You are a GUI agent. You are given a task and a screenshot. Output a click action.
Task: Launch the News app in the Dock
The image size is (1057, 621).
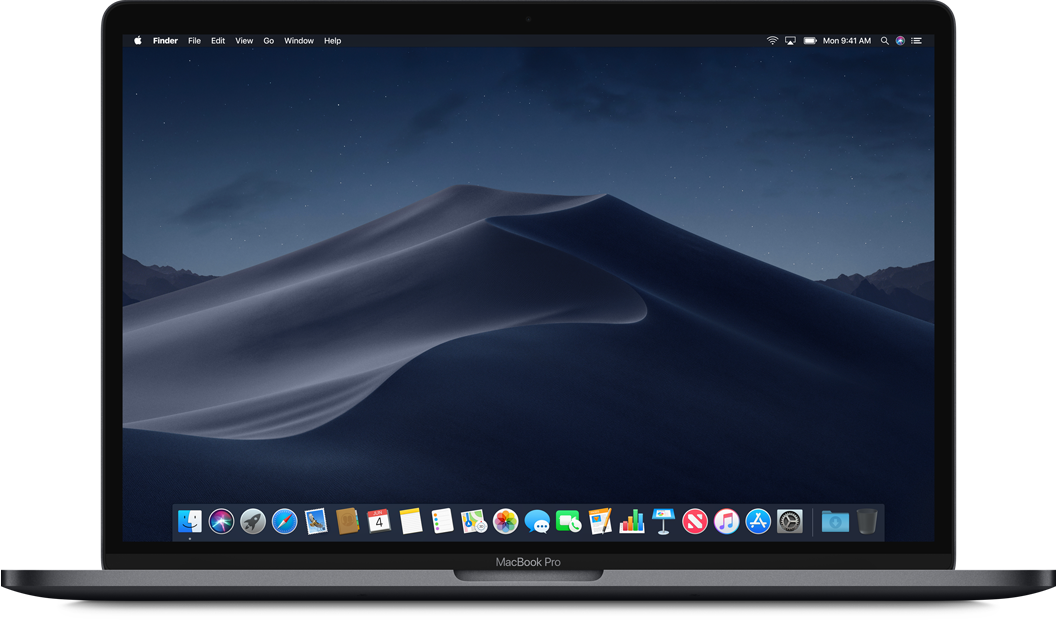coord(695,521)
